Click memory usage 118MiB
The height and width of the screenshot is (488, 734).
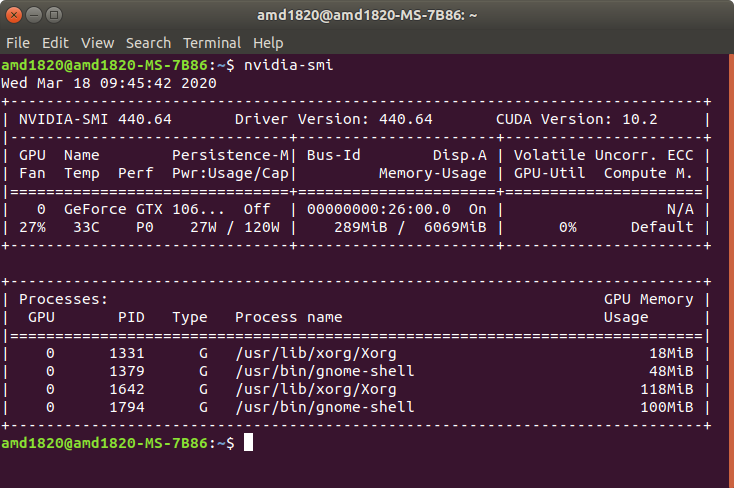click(667, 389)
